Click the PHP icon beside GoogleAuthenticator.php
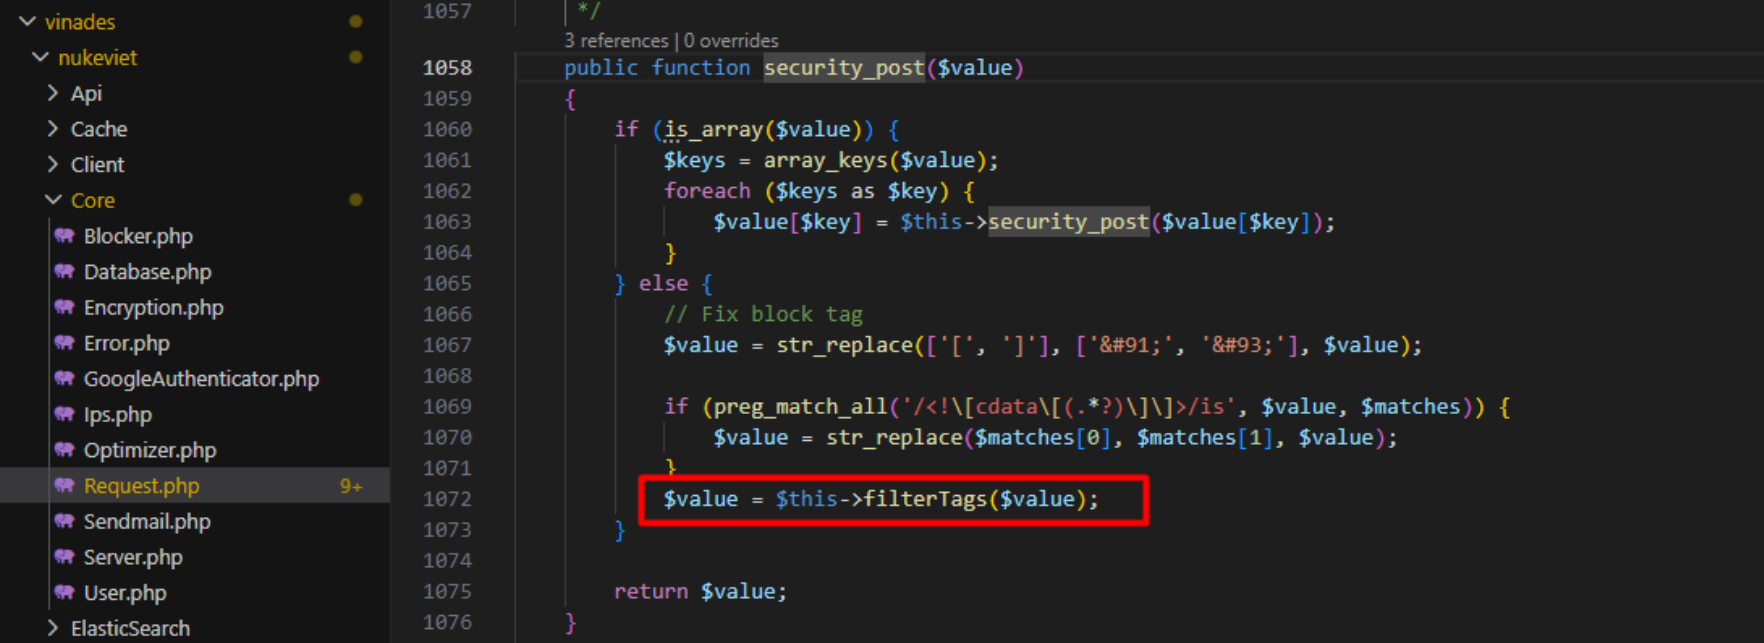The width and height of the screenshot is (1764, 643). 65,379
